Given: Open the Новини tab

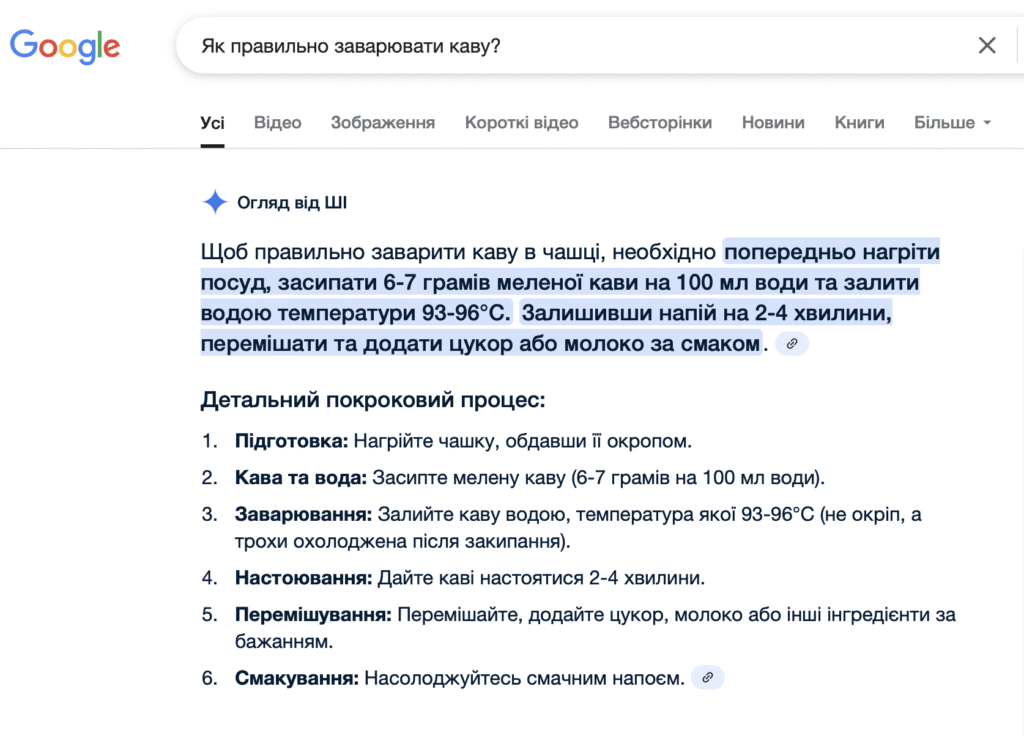Looking at the screenshot, I should click(773, 123).
